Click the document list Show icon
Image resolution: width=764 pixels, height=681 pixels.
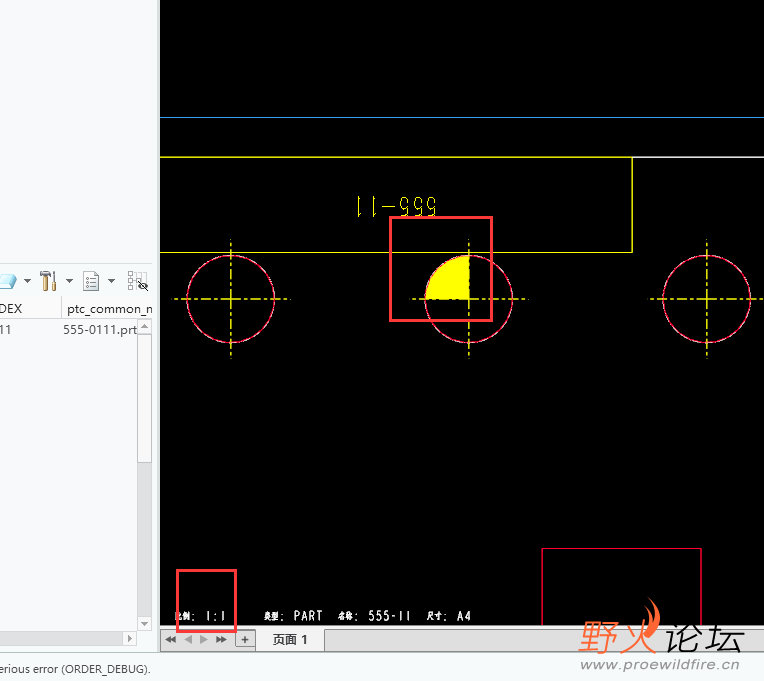[x=91, y=281]
